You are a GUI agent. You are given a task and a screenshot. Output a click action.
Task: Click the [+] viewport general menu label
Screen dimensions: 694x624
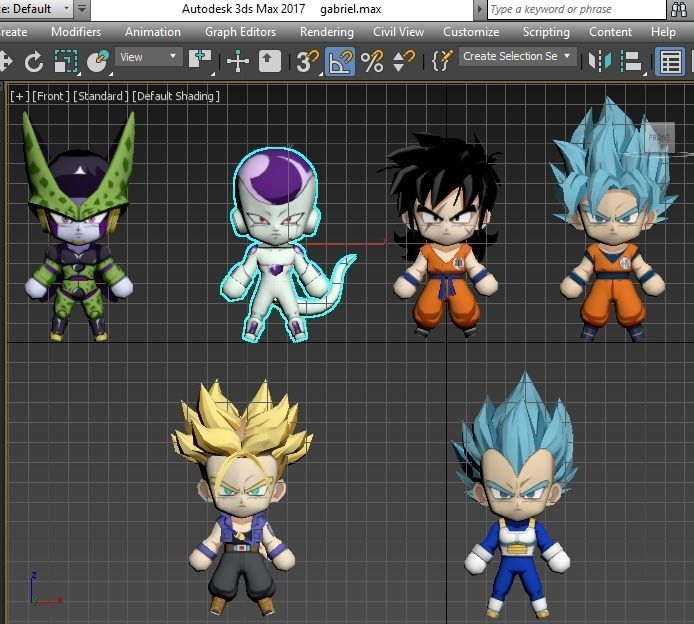pyautogui.click(x=19, y=96)
